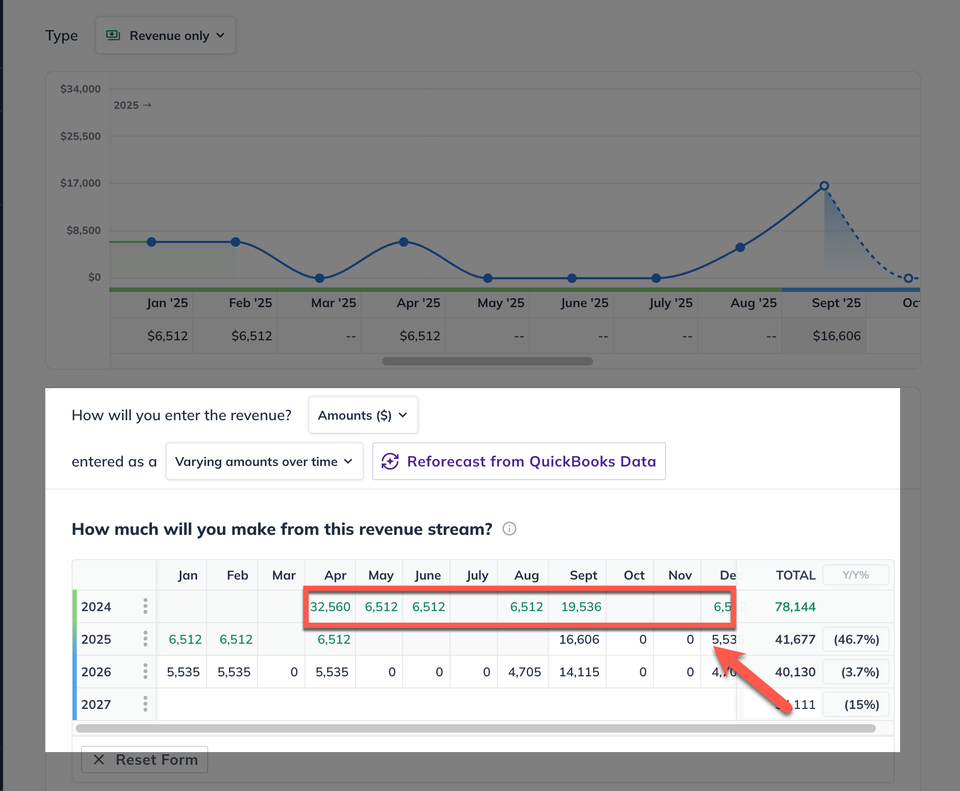The image size is (960, 791).
Task: Open the Amounts ($) entry method dropdown
Action: point(363,415)
